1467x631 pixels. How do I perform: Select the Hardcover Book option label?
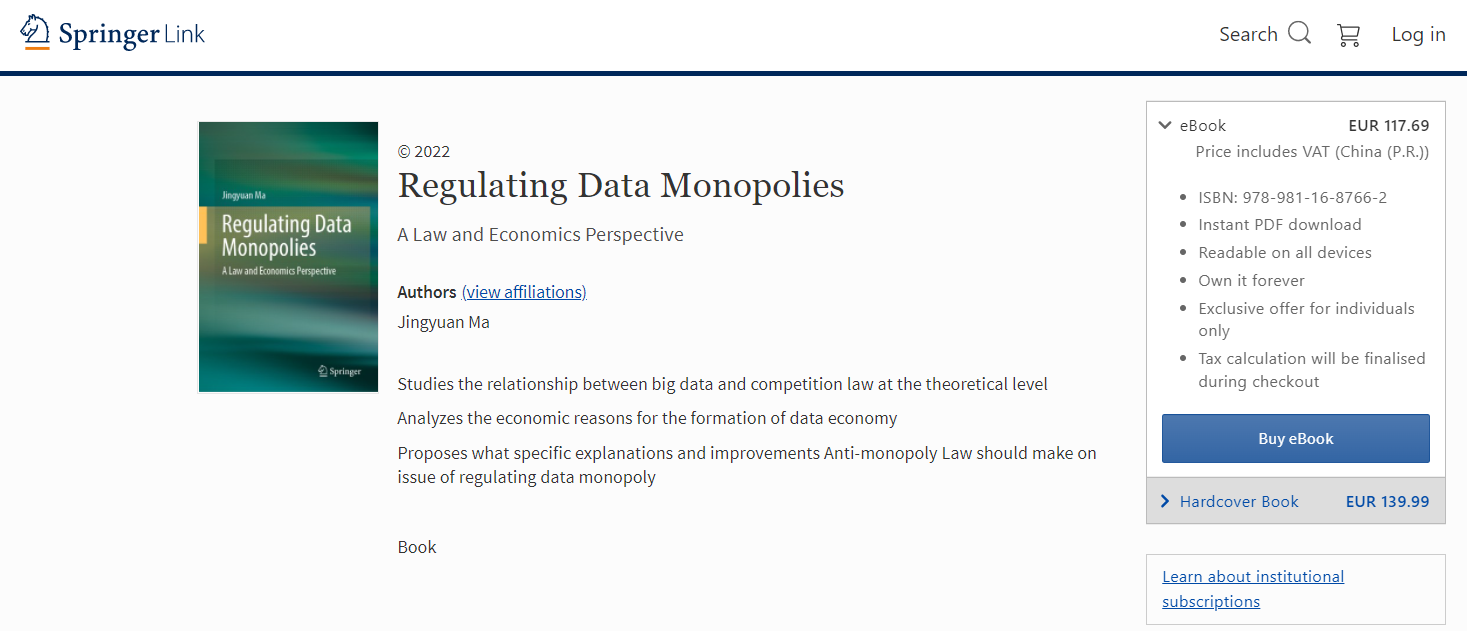1239,502
